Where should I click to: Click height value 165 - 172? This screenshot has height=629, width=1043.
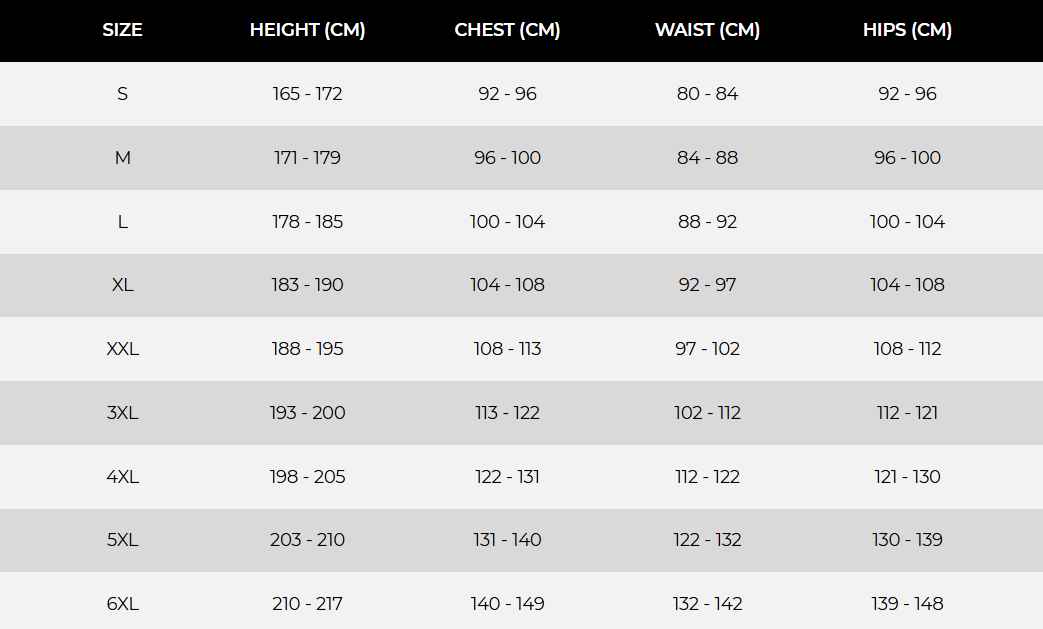click(307, 94)
